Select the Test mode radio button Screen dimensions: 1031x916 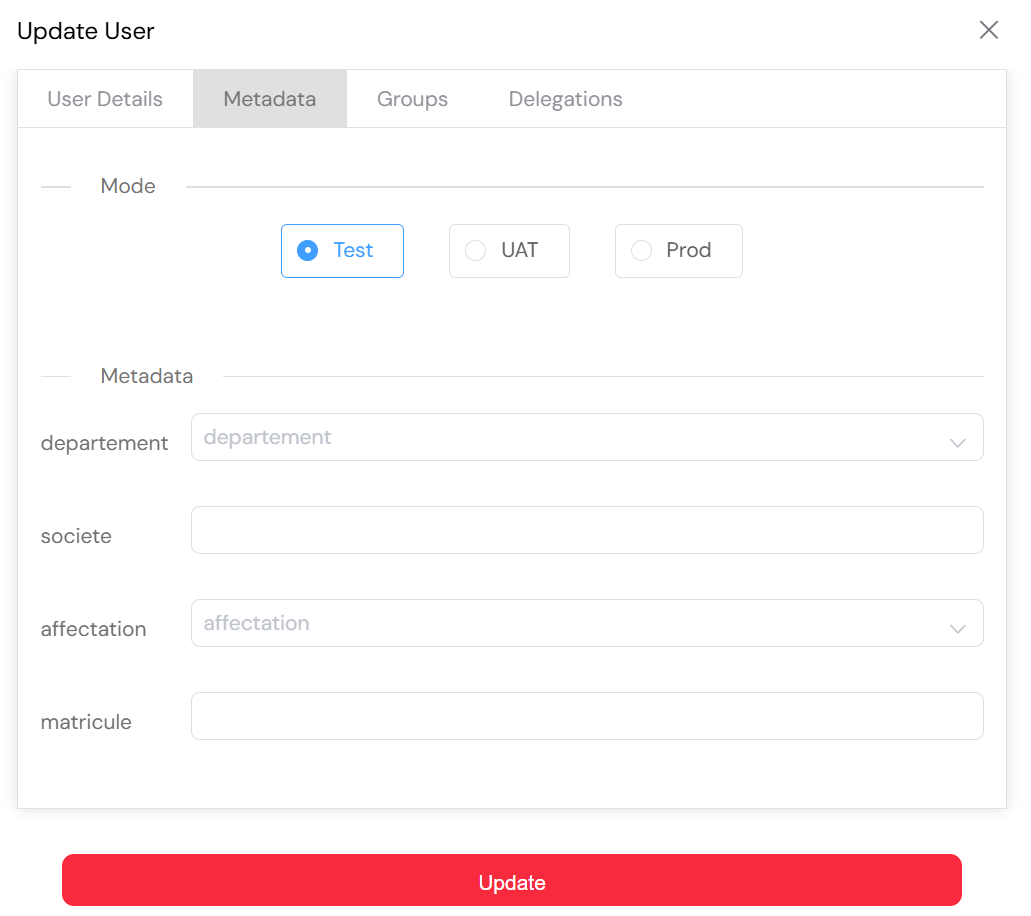point(342,251)
